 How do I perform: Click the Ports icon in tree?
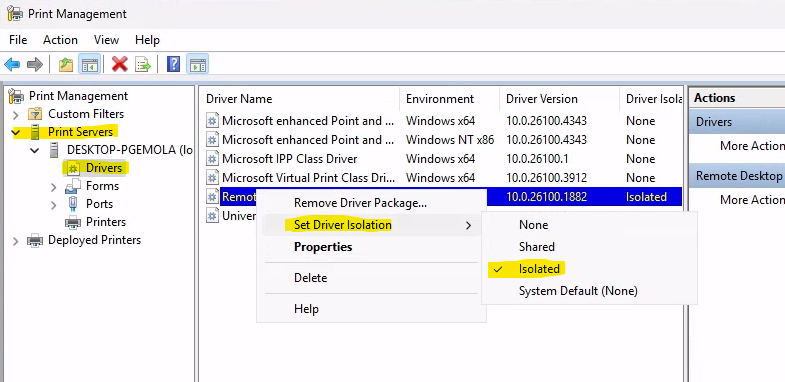(73, 204)
